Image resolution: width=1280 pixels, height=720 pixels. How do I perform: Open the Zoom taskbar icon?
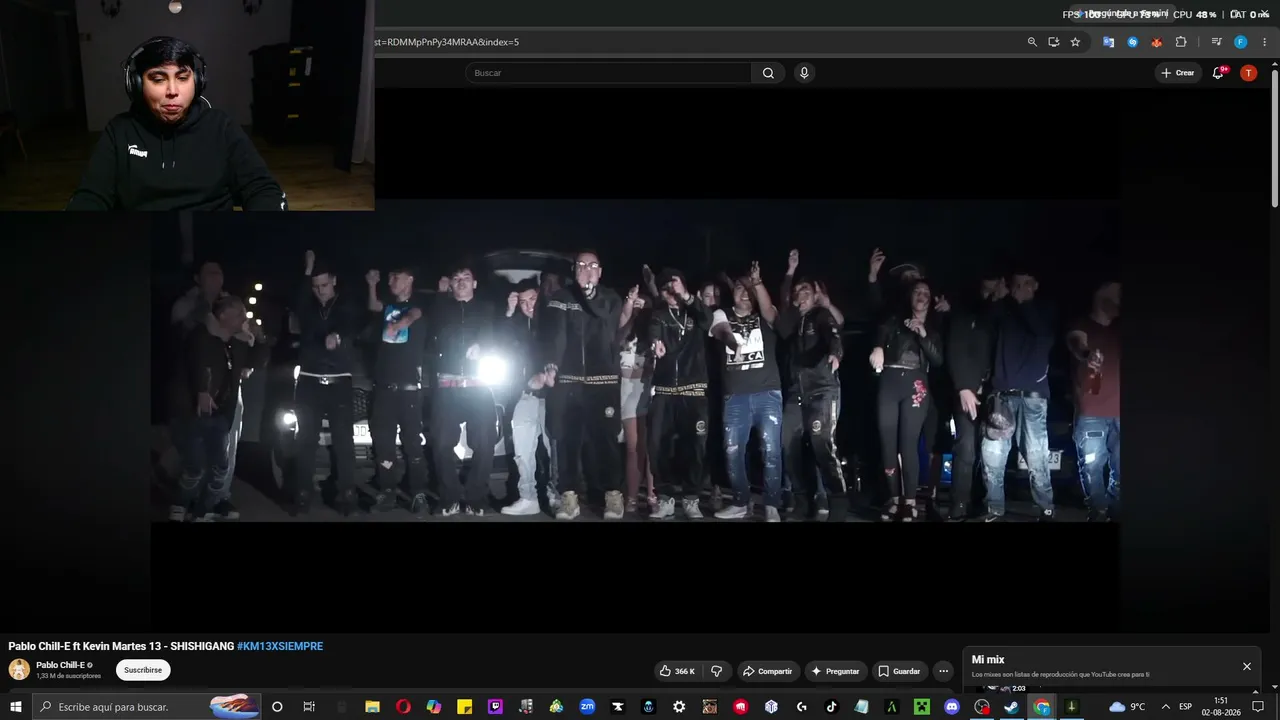click(587, 707)
